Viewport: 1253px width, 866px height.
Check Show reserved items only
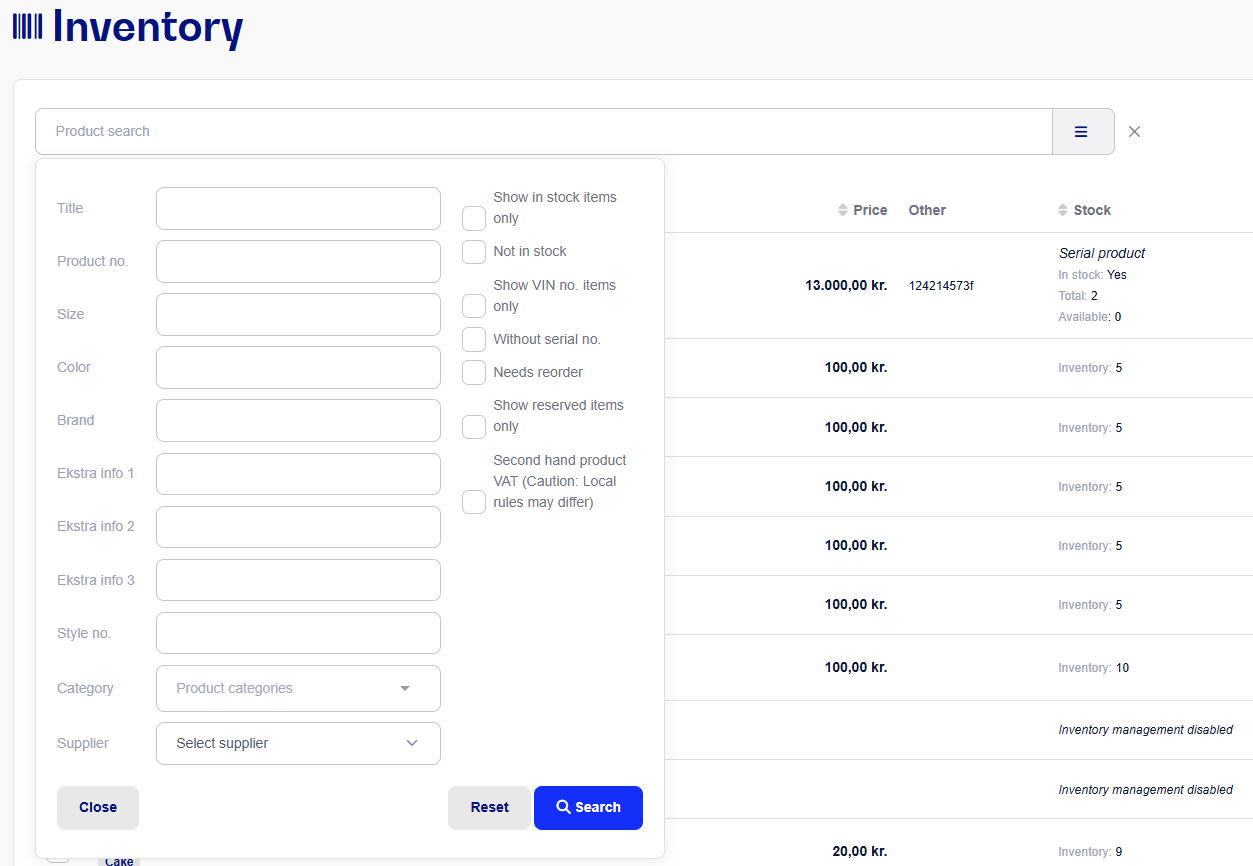point(474,426)
